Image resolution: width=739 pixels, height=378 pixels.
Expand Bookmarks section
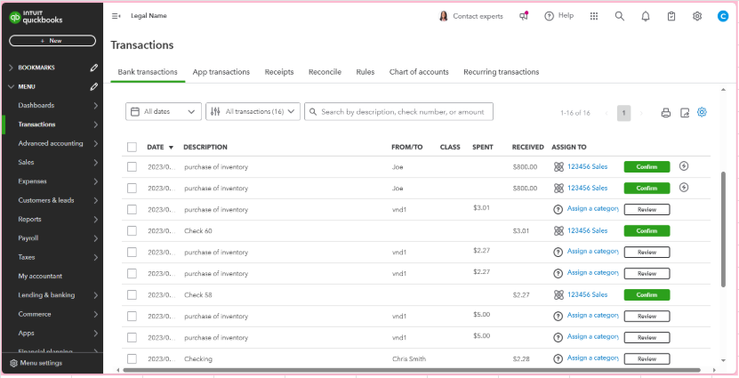pos(11,68)
